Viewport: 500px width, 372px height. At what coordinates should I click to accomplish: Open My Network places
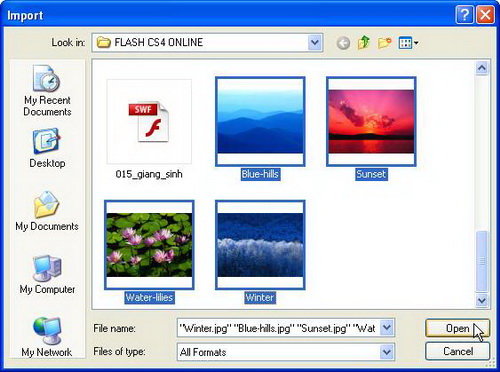point(47,337)
